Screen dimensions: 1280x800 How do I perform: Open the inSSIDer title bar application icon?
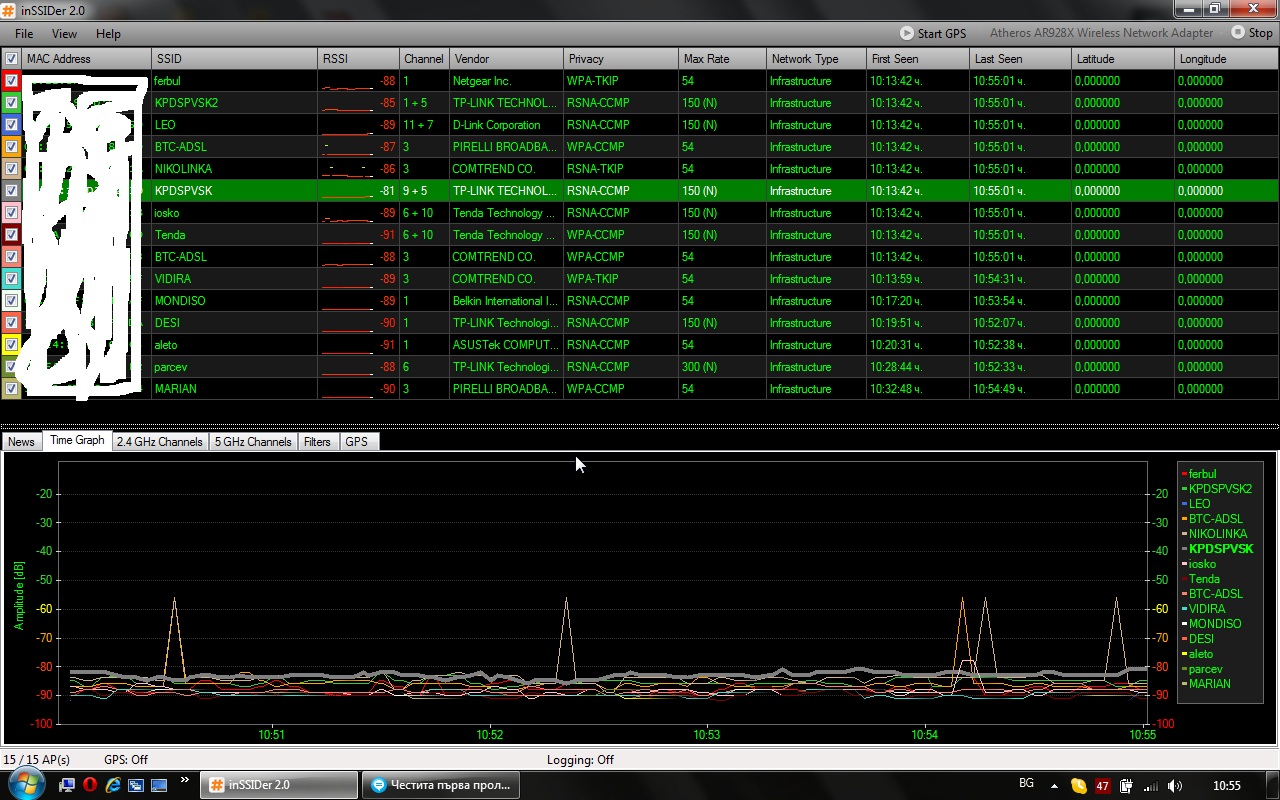(10, 9)
